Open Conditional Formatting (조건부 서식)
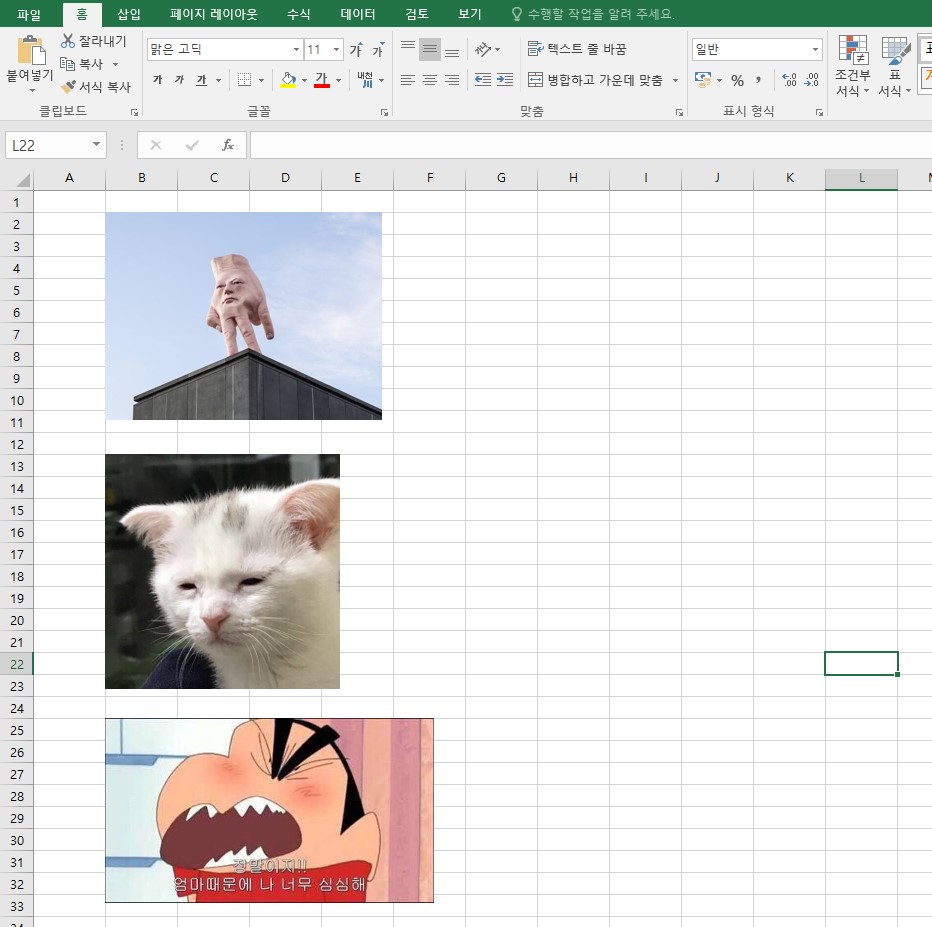Image resolution: width=932 pixels, height=927 pixels. pos(852,66)
